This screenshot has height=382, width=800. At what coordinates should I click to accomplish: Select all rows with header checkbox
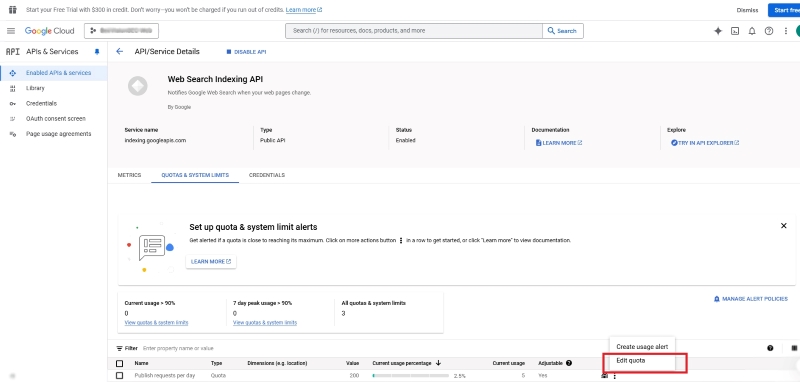tap(119, 364)
